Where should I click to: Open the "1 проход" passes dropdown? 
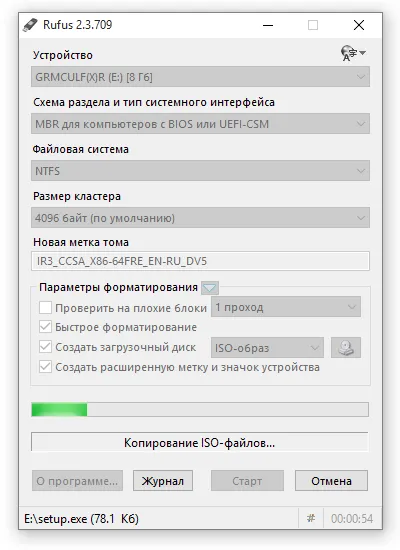286,307
